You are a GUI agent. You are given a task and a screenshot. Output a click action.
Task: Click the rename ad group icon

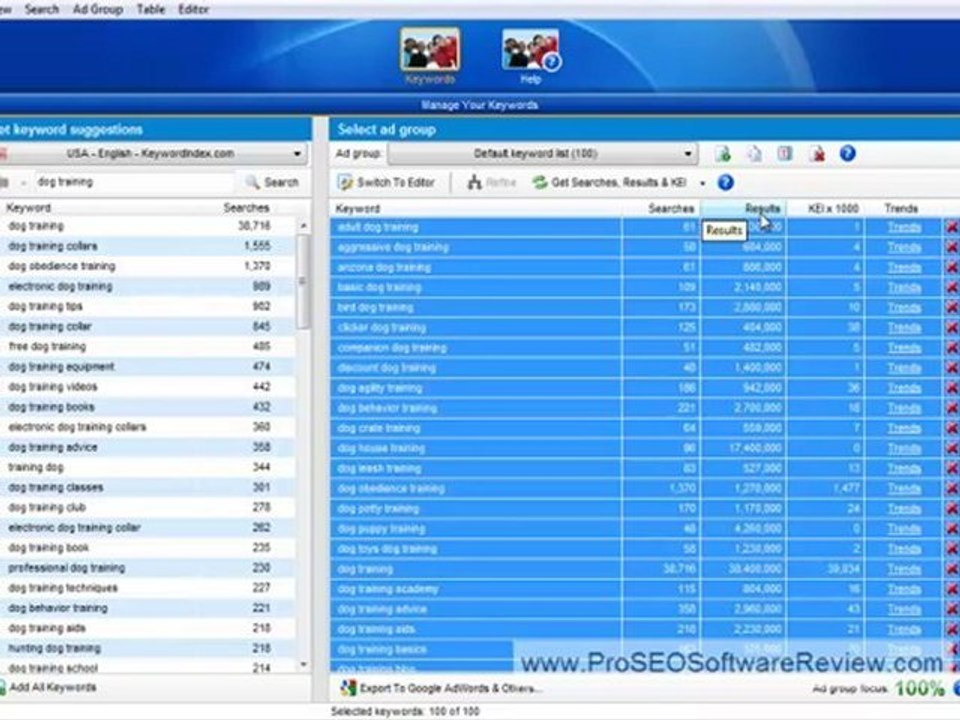(x=785, y=154)
